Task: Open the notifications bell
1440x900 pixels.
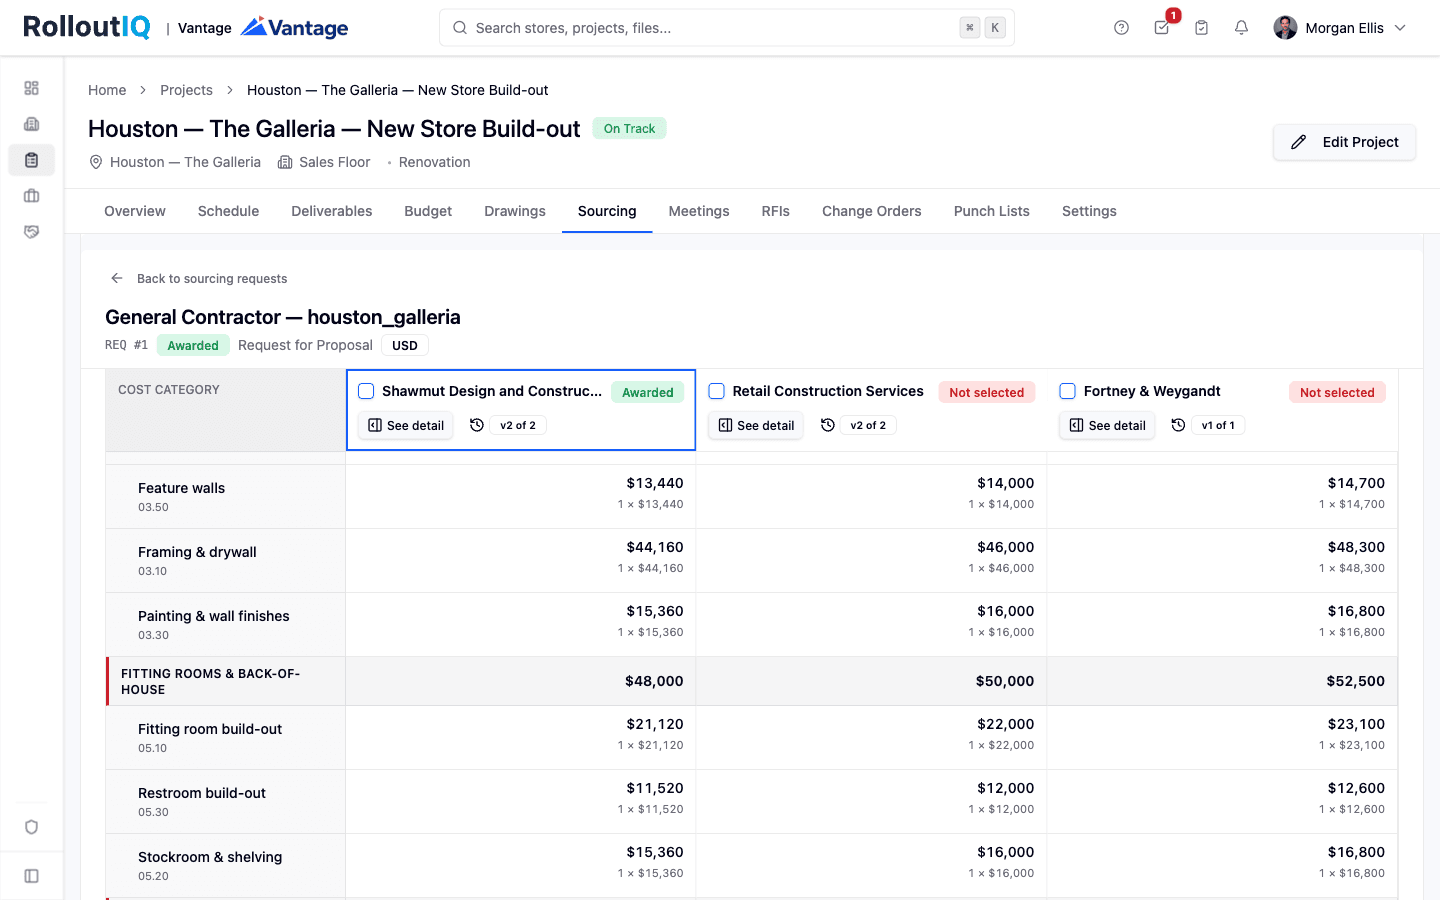Action: 1241,28
